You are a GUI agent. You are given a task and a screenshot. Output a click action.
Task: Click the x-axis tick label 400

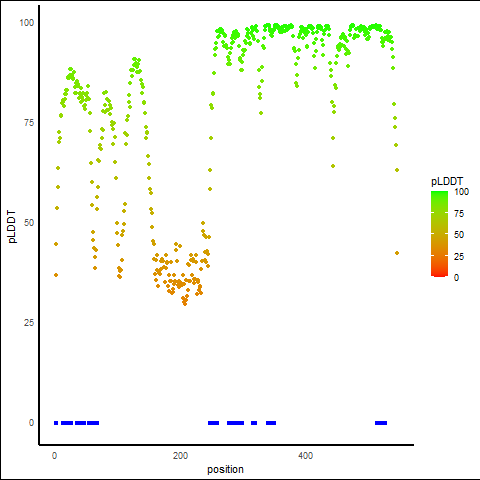[x=306, y=456]
